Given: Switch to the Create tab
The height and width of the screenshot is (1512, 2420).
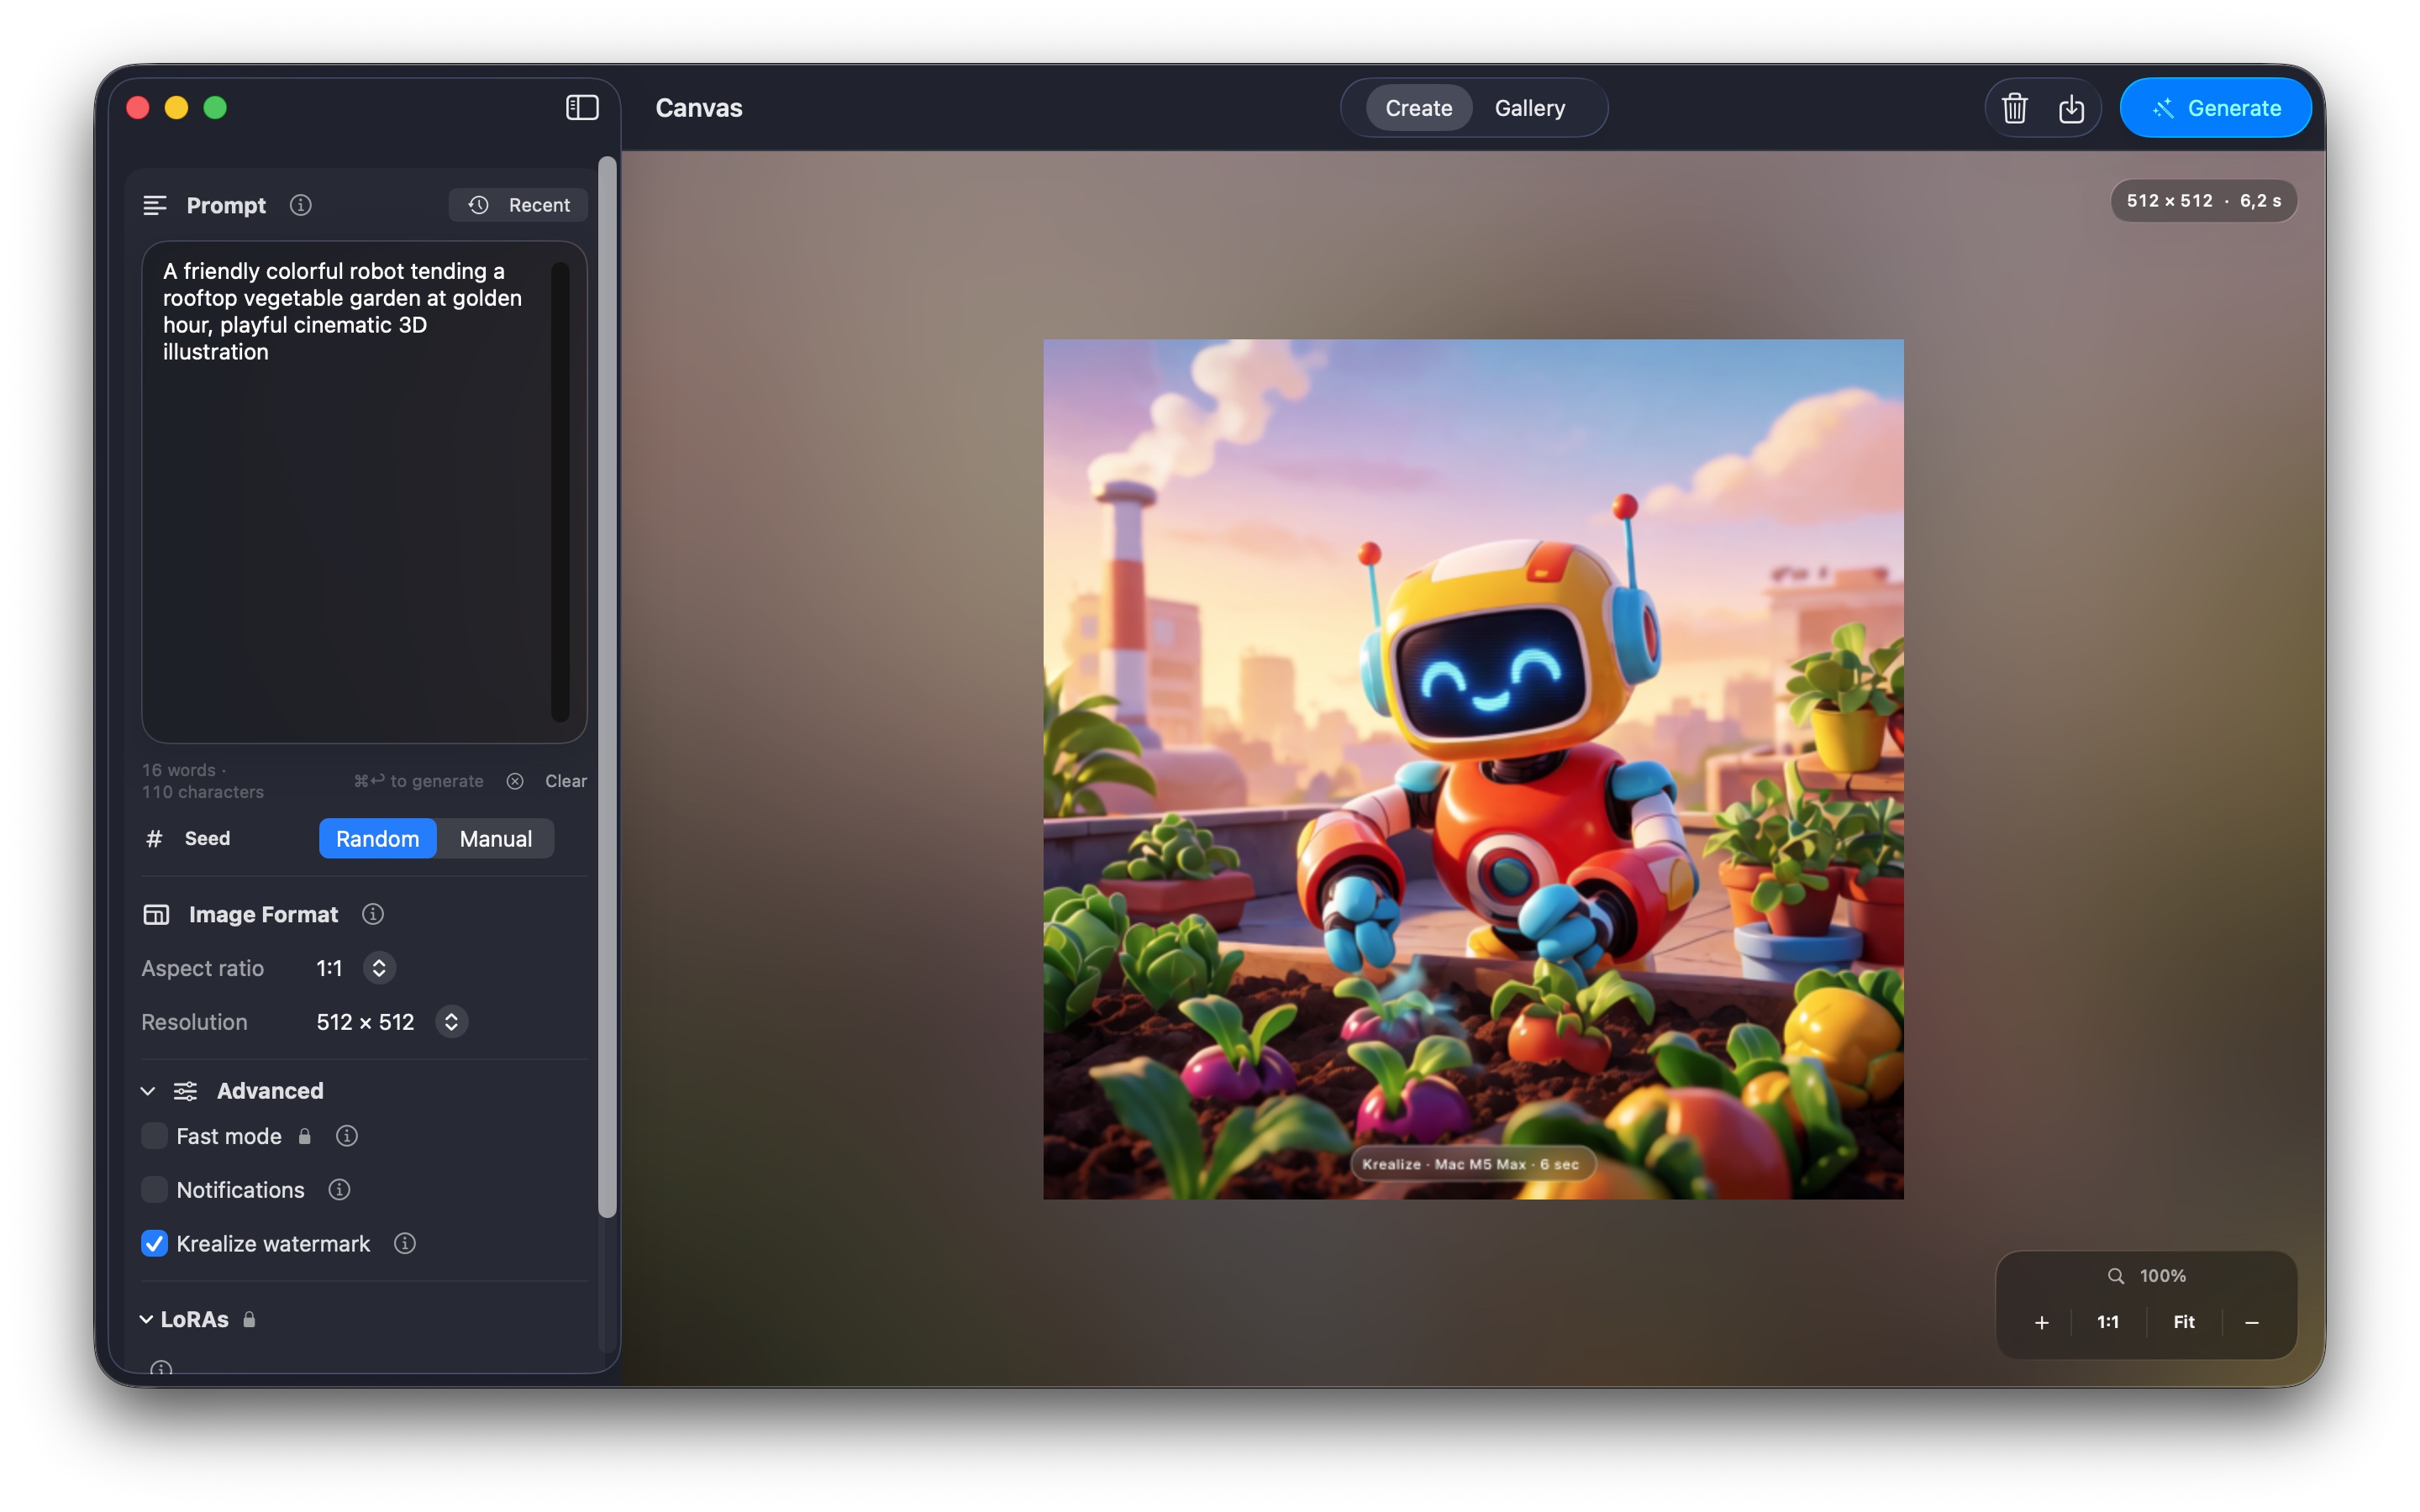Looking at the screenshot, I should coord(1418,108).
